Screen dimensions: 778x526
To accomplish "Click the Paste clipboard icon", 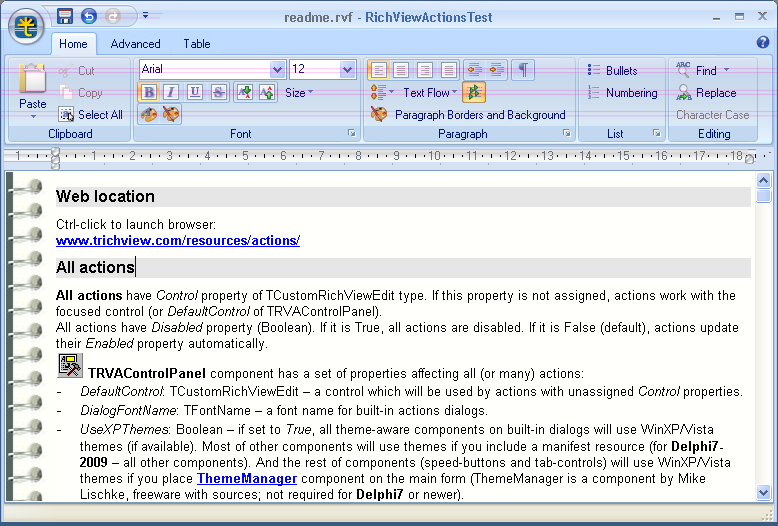I will pyautogui.click(x=33, y=79).
